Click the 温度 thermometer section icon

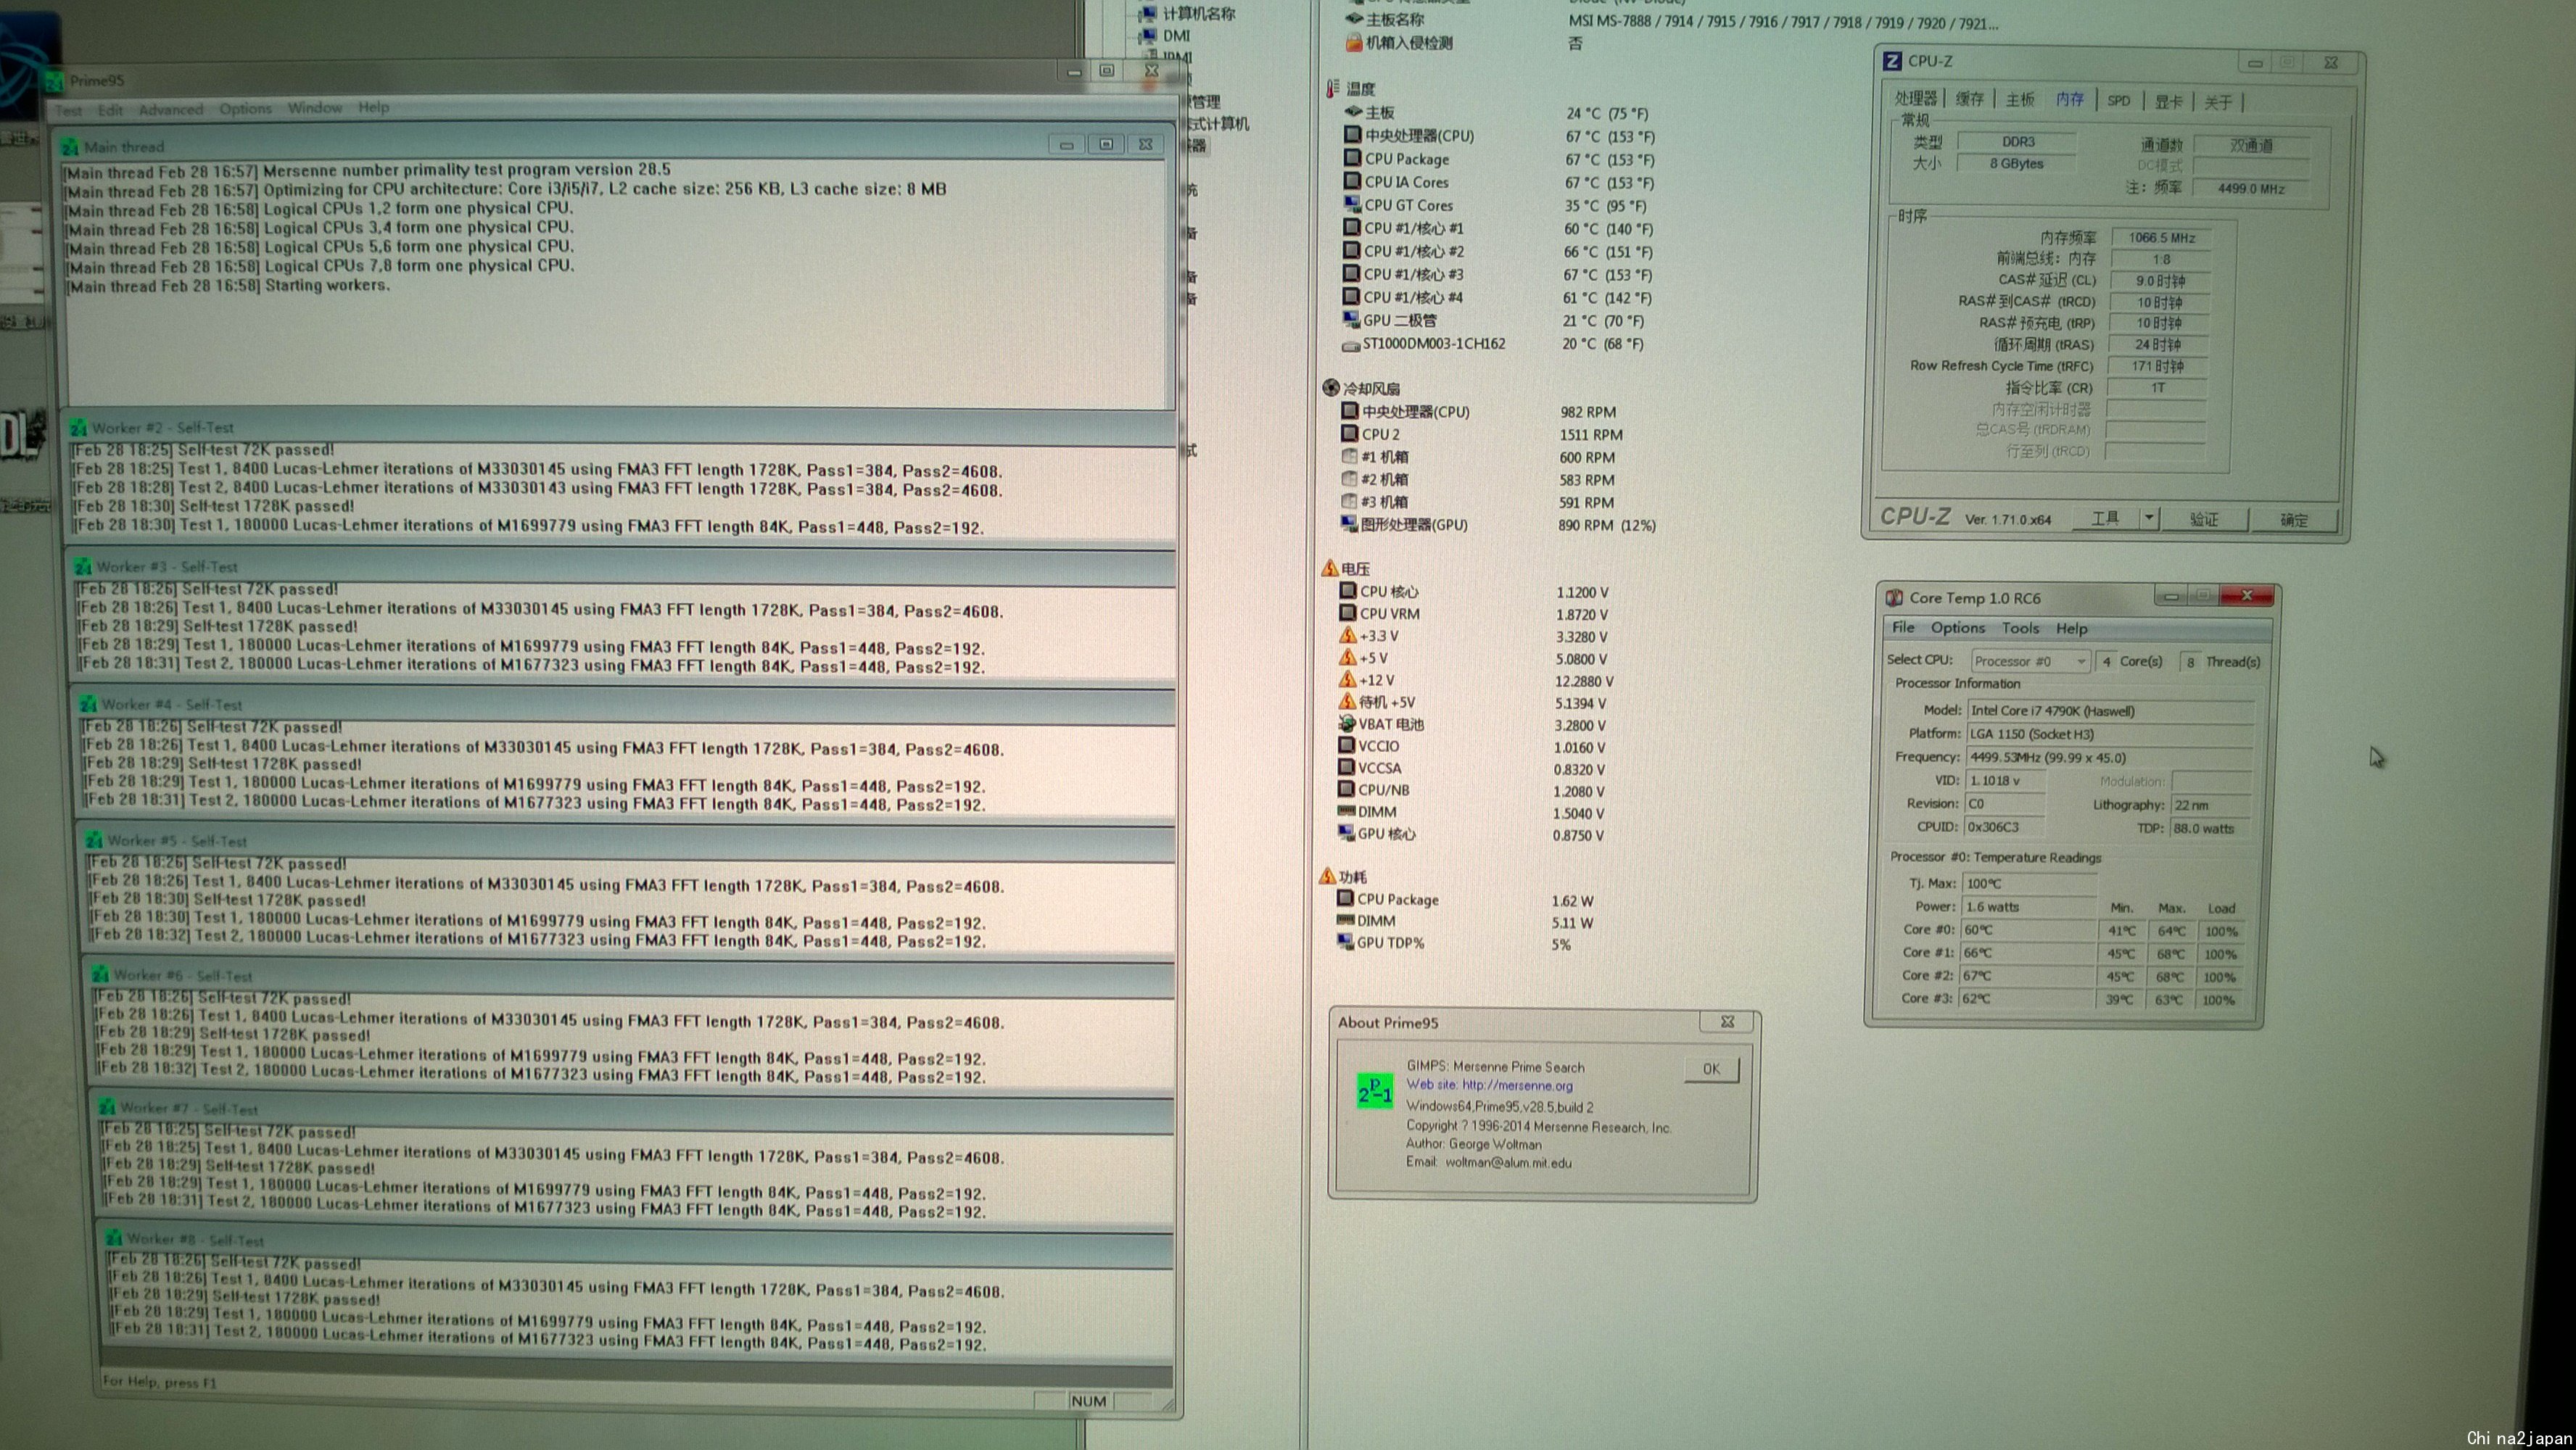(1332, 89)
